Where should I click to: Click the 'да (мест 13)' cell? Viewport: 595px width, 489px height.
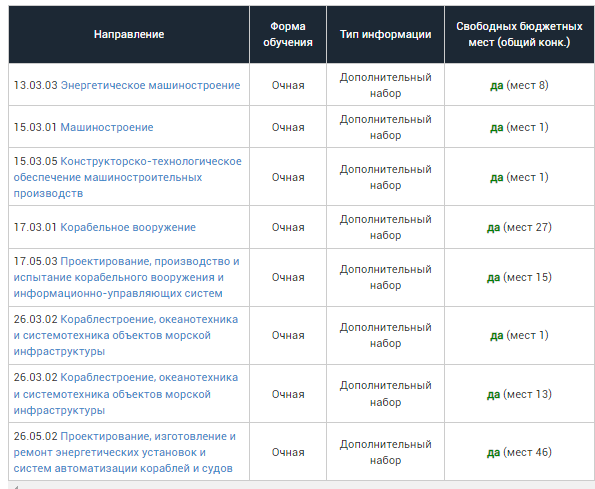coord(519,394)
